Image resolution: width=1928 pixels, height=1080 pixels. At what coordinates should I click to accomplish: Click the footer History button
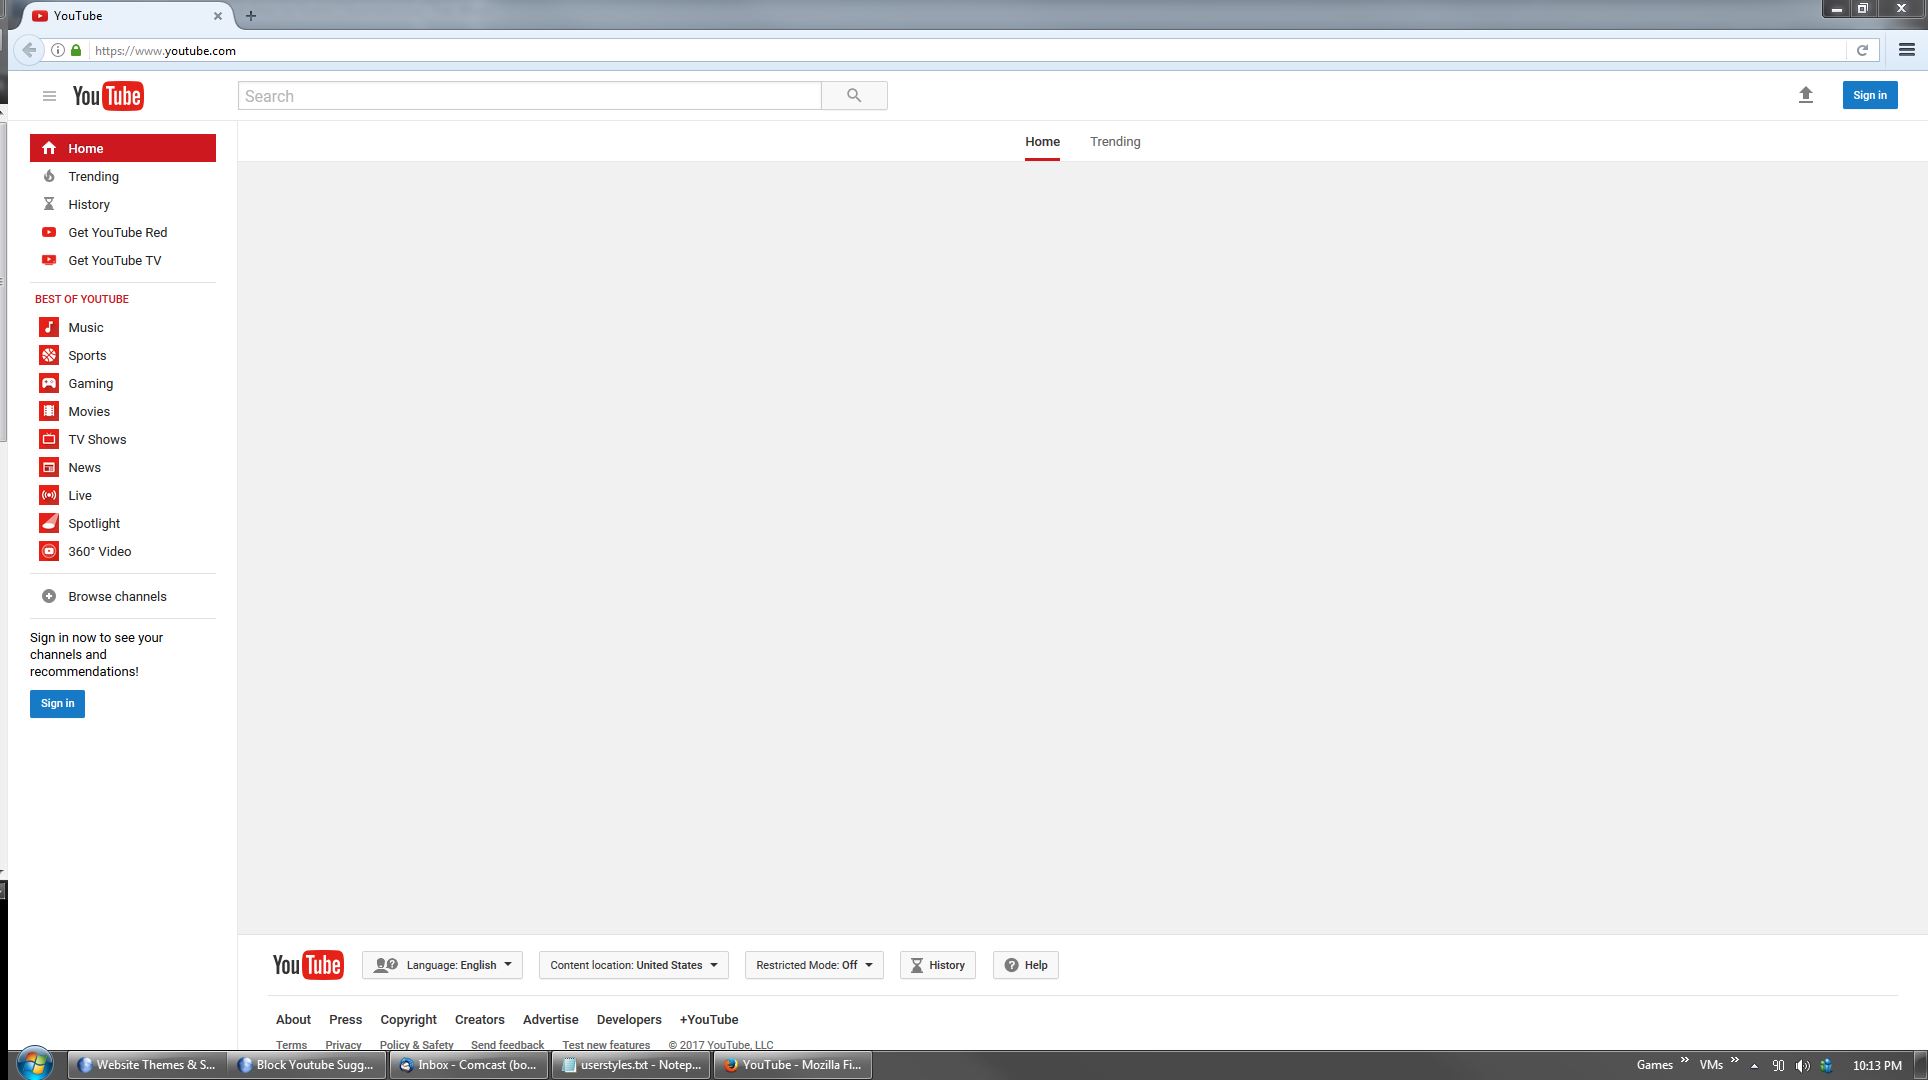tap(938, 965)
